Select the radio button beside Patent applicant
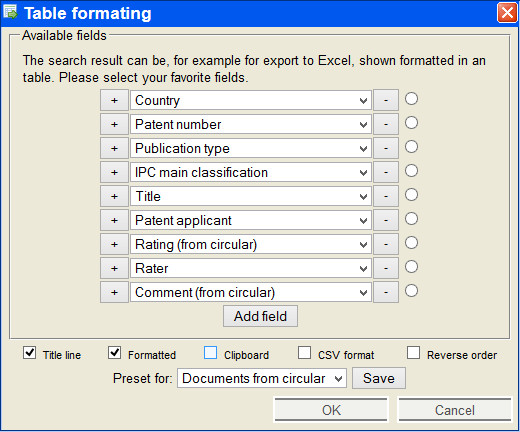Screen dimensions: 520x432 click(x=411, y=219)
